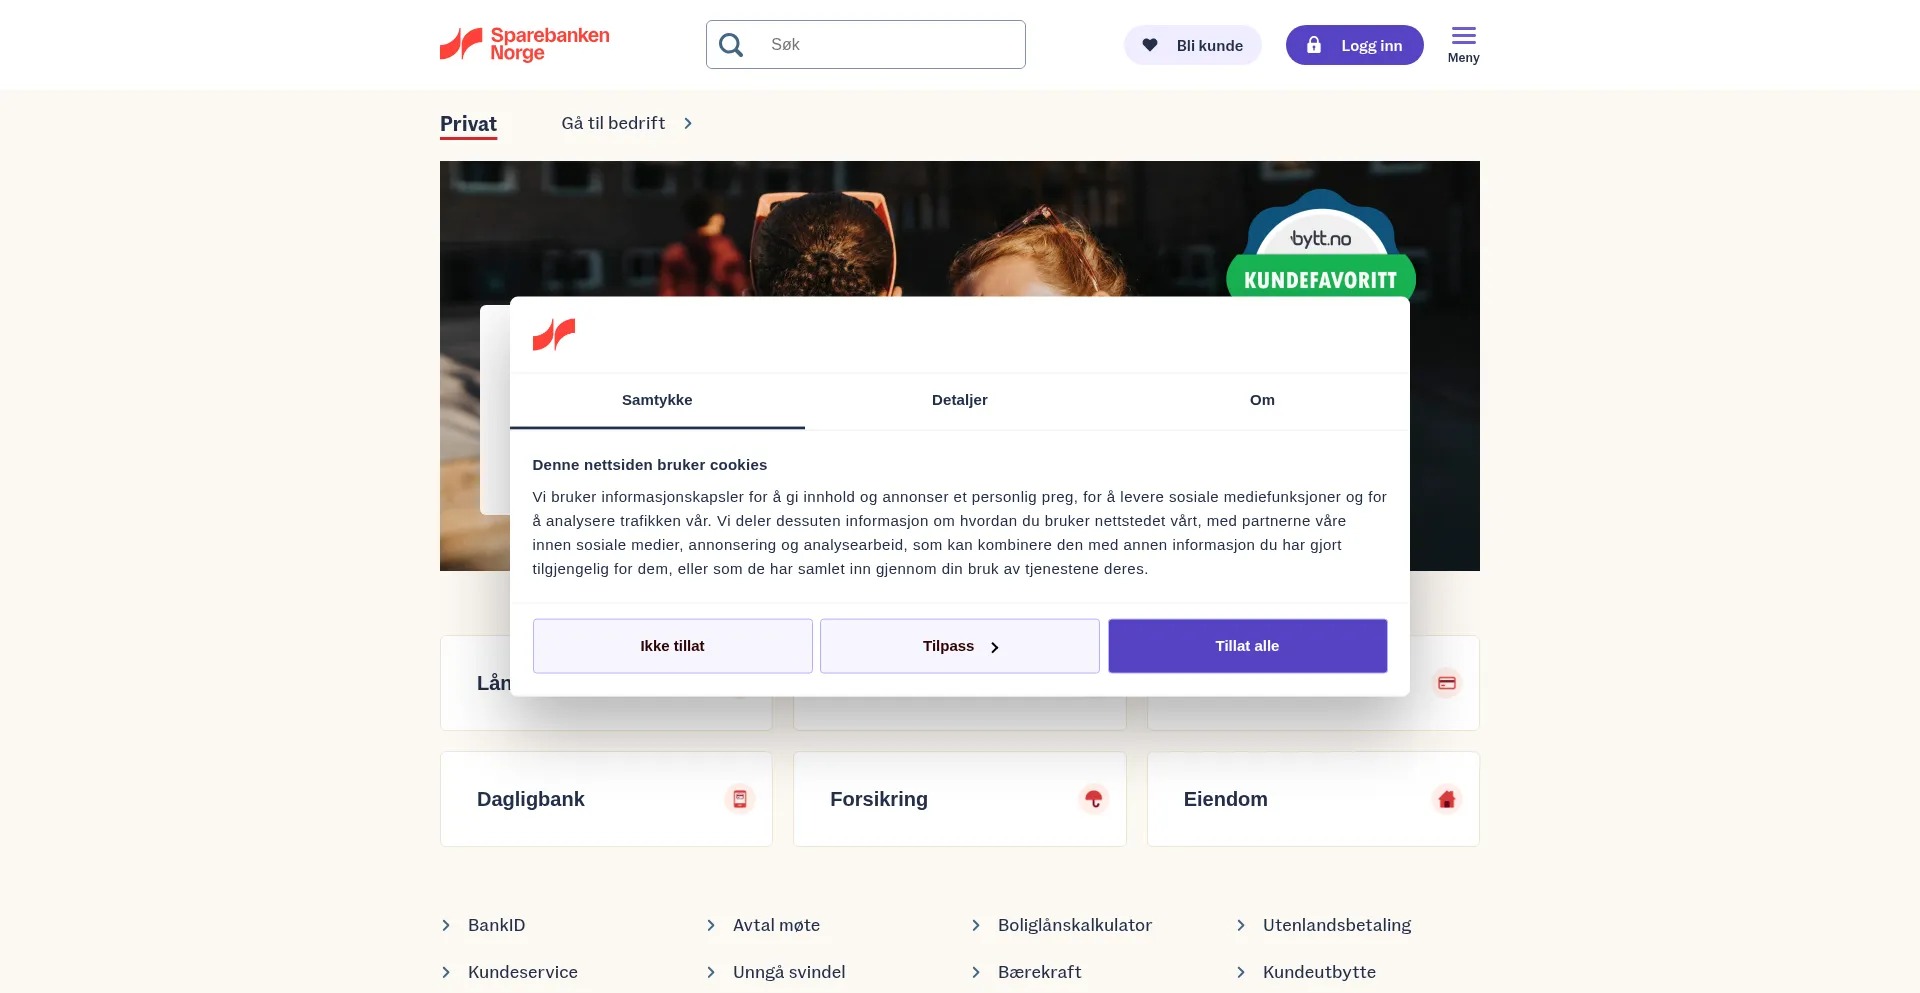This screenshot has width=1920, height=993.
Task: Decline cookies with Ikke tillat
Action: 673,646
